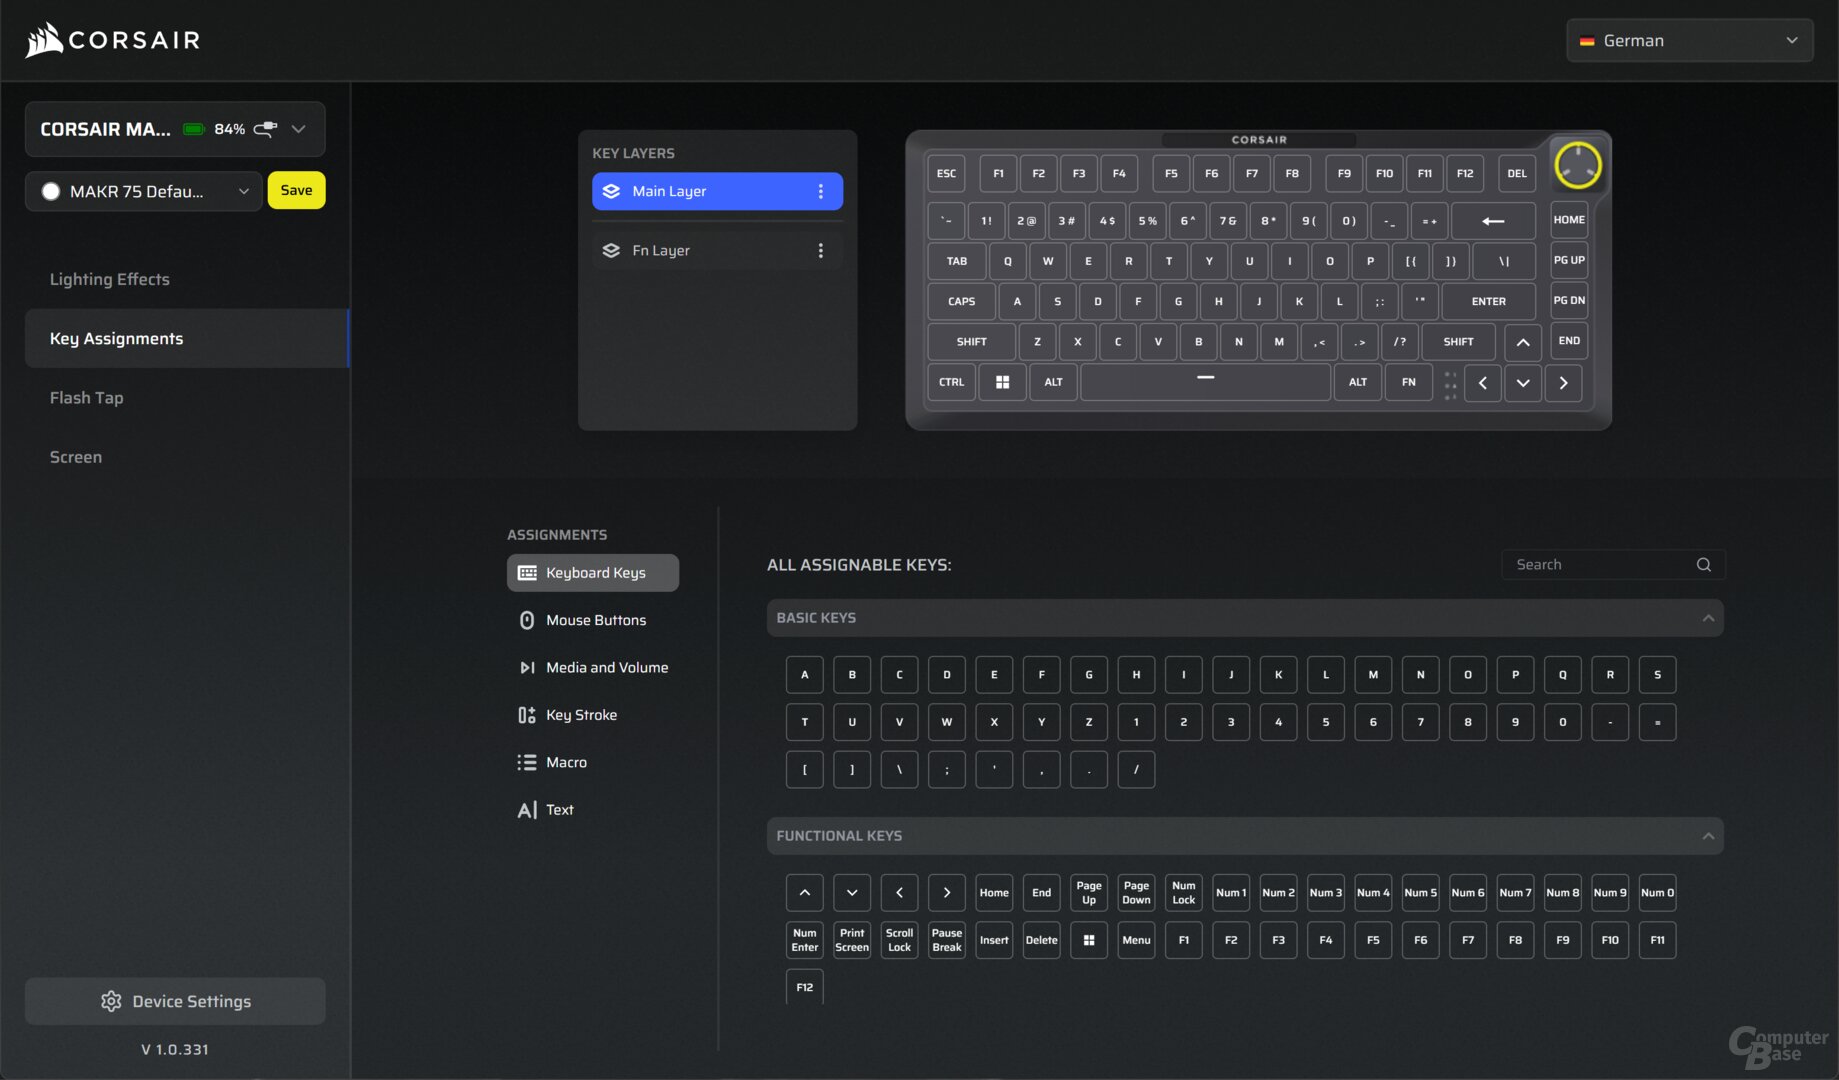Select the HOME key on keyboard
This screenshot has width=1839, height=1080.
(x=1569, y=220)
